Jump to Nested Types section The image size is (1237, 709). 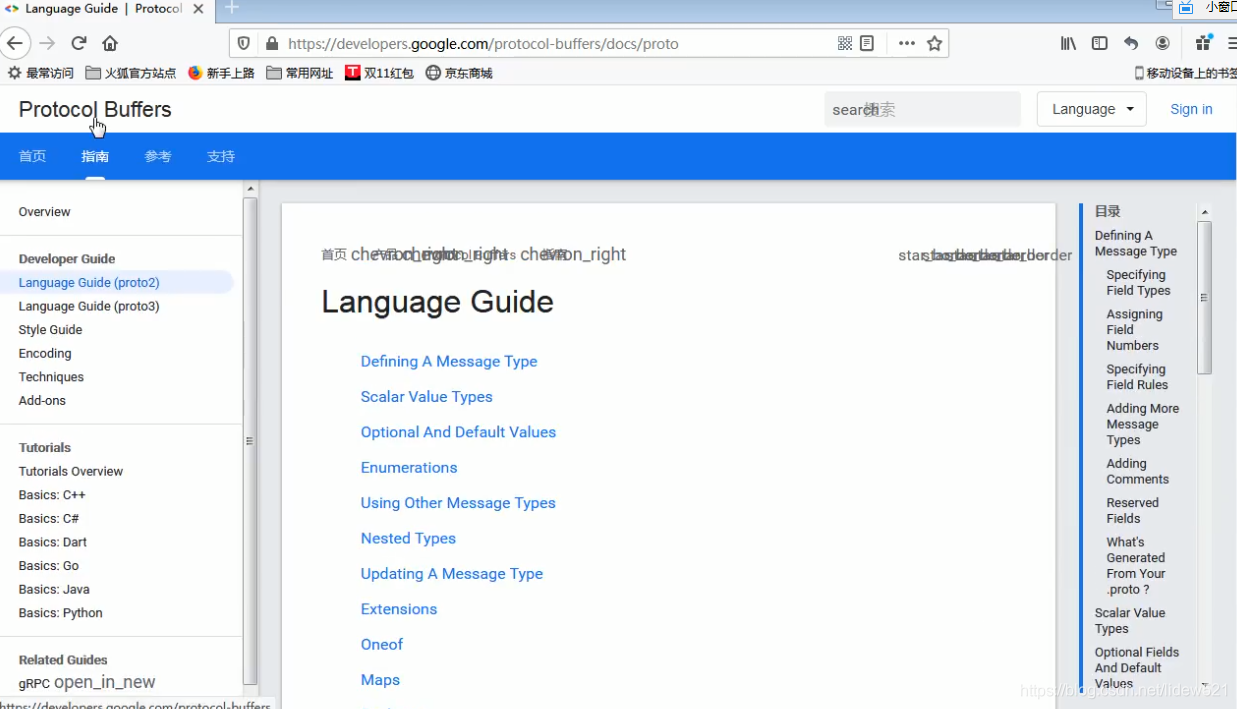pyautogui.click(x=408, y=538)
